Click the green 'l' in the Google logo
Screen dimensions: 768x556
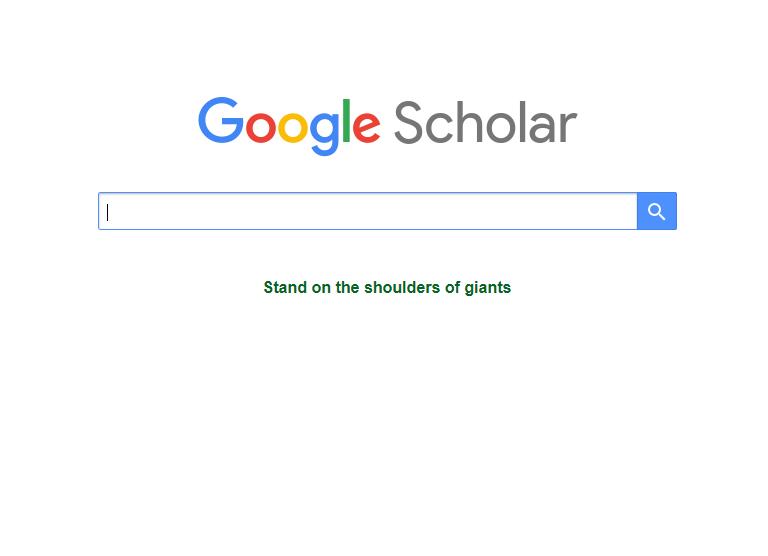(346, 121)
